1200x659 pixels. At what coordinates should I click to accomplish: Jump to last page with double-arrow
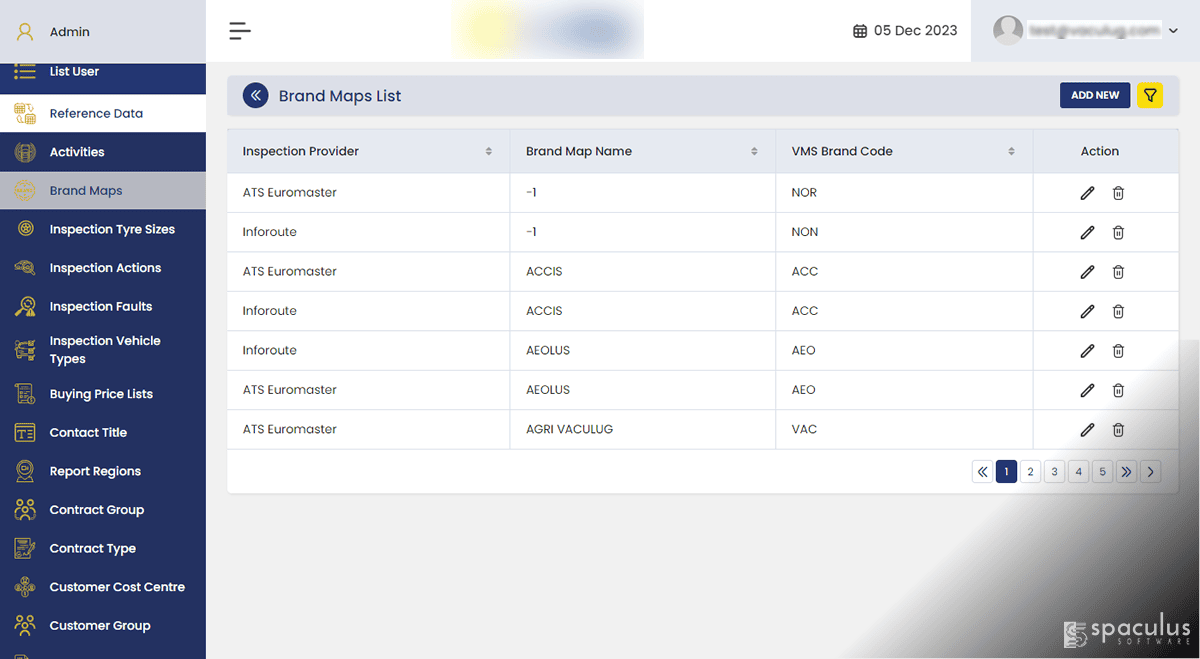pos(1126,472)
